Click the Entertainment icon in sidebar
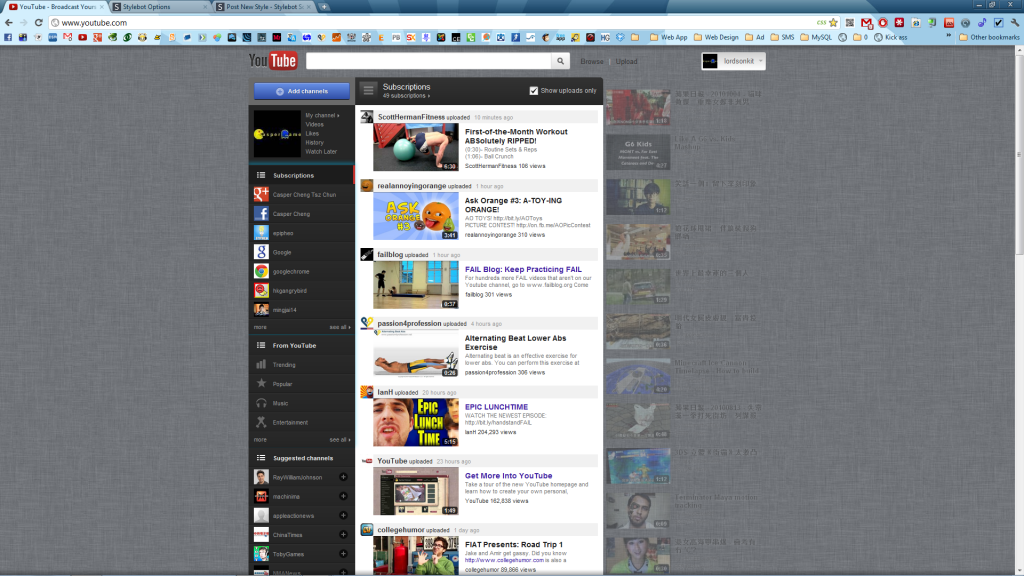Screen dimensions: 1024x576 [x=261, y=422]
